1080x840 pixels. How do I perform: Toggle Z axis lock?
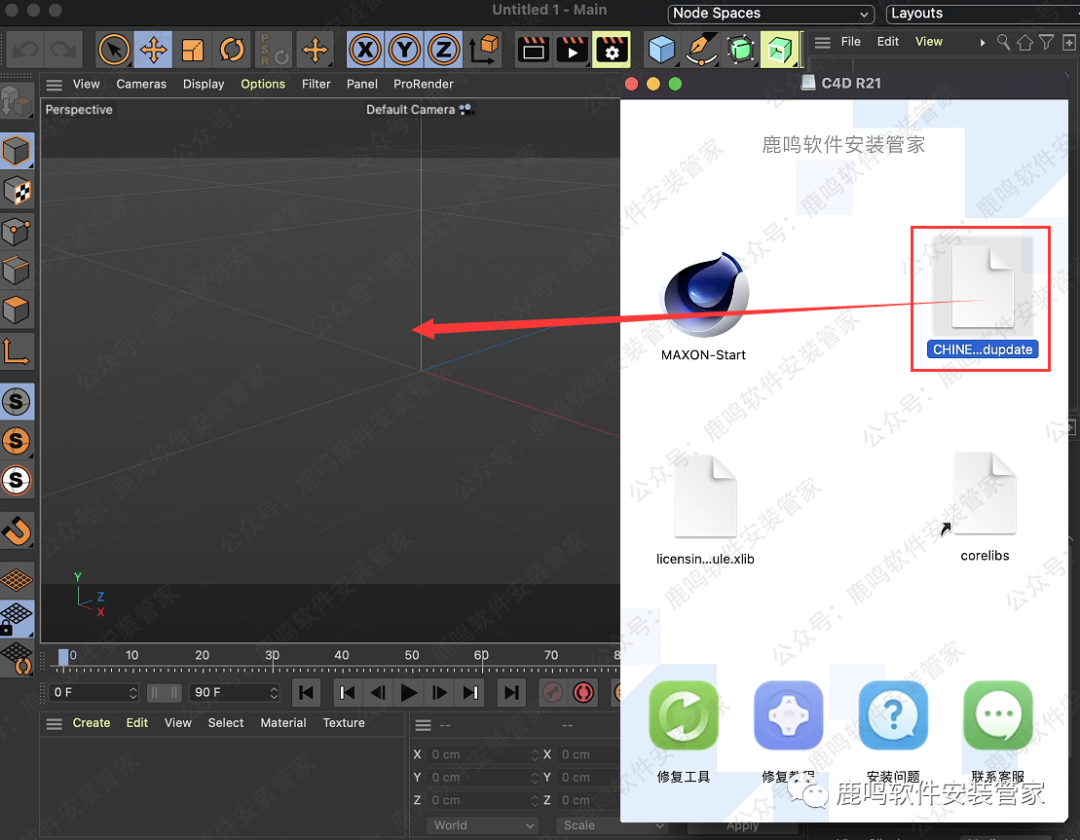pyautogui.click(x=444, y=49)
